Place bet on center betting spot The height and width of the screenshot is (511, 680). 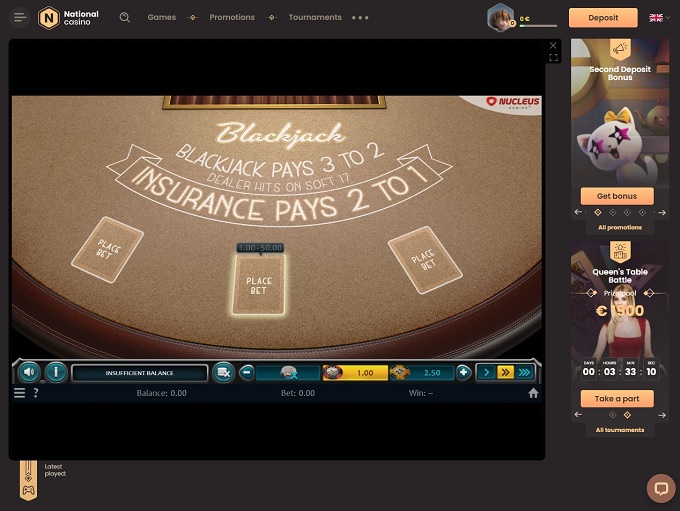coord(259,285)
